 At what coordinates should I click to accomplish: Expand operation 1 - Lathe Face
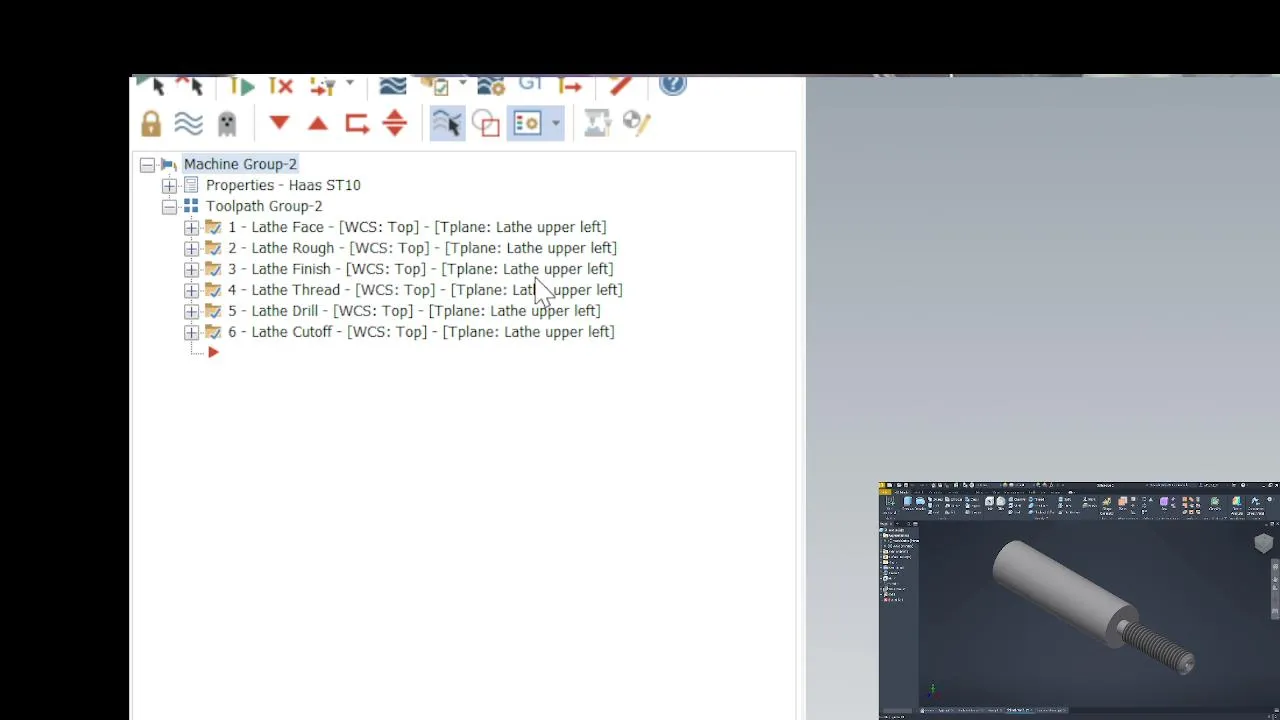click(x=191, y=228)
